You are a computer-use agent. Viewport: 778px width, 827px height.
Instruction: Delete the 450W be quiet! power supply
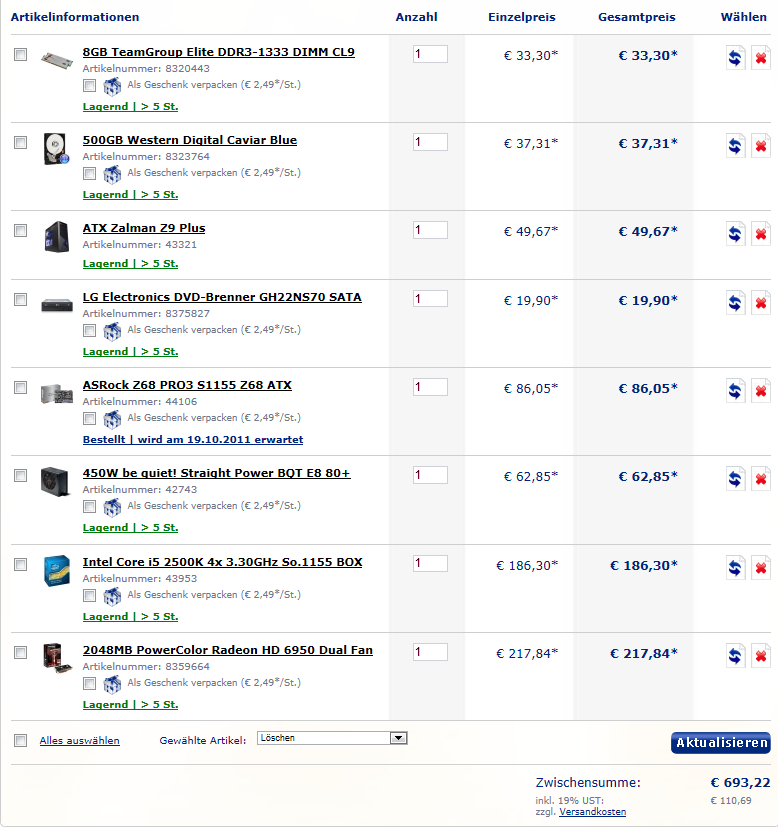click(x=761, y=479)
